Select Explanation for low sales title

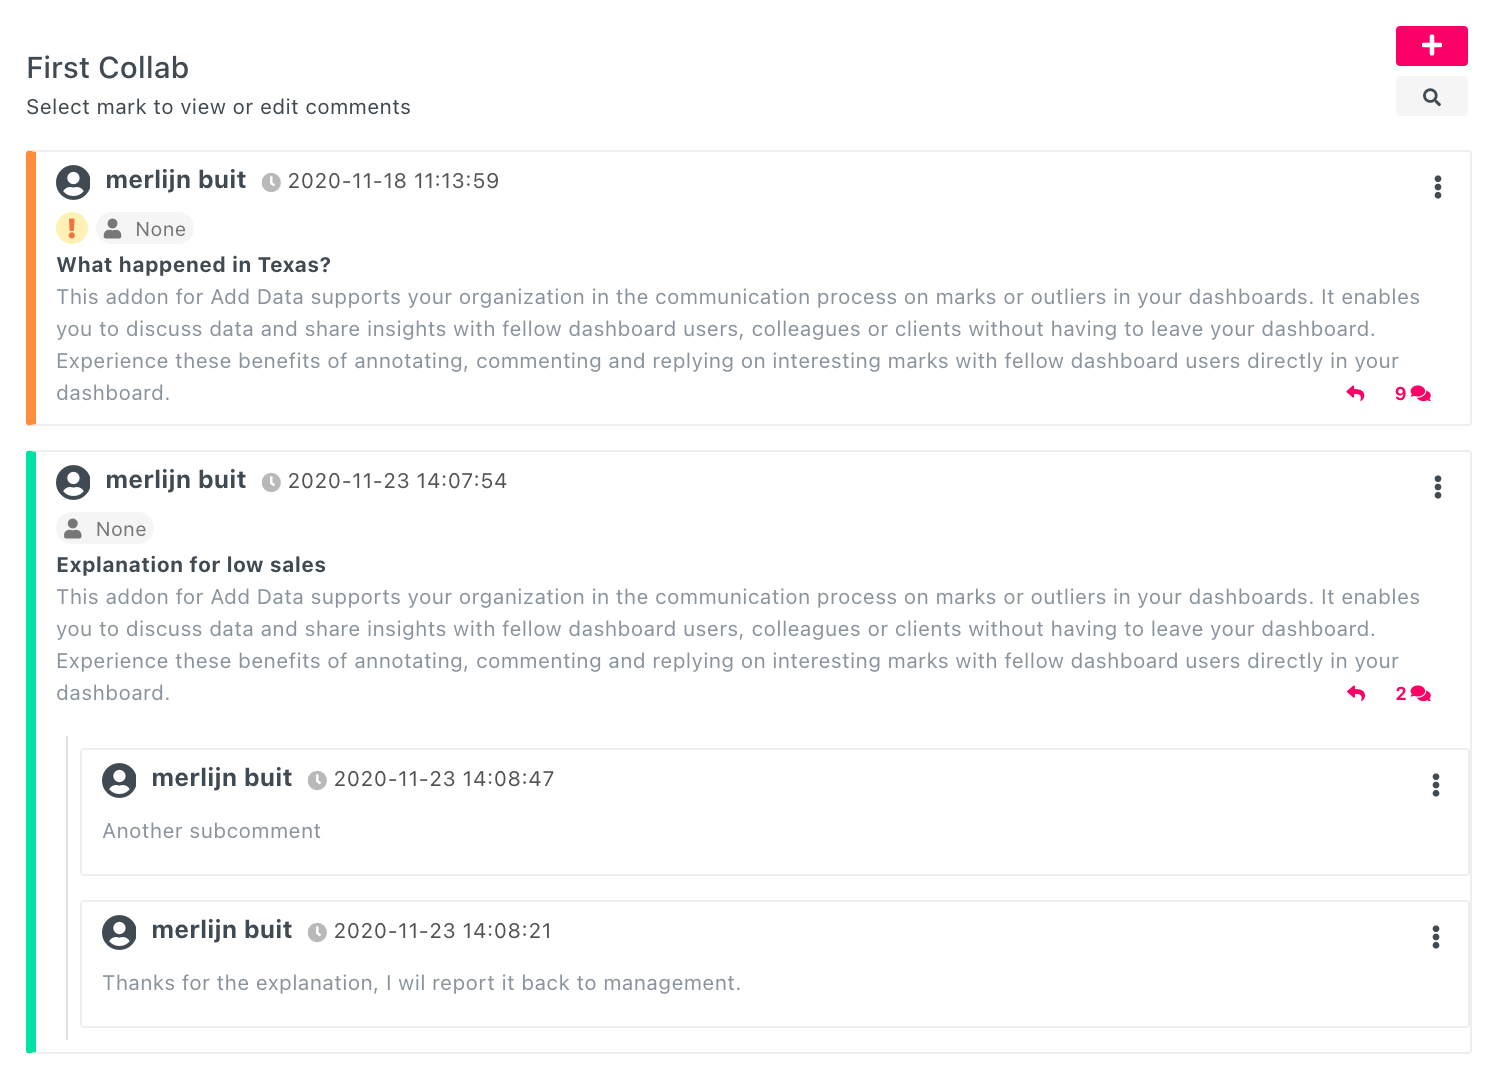pyautogui.click(x=191, y=565)
